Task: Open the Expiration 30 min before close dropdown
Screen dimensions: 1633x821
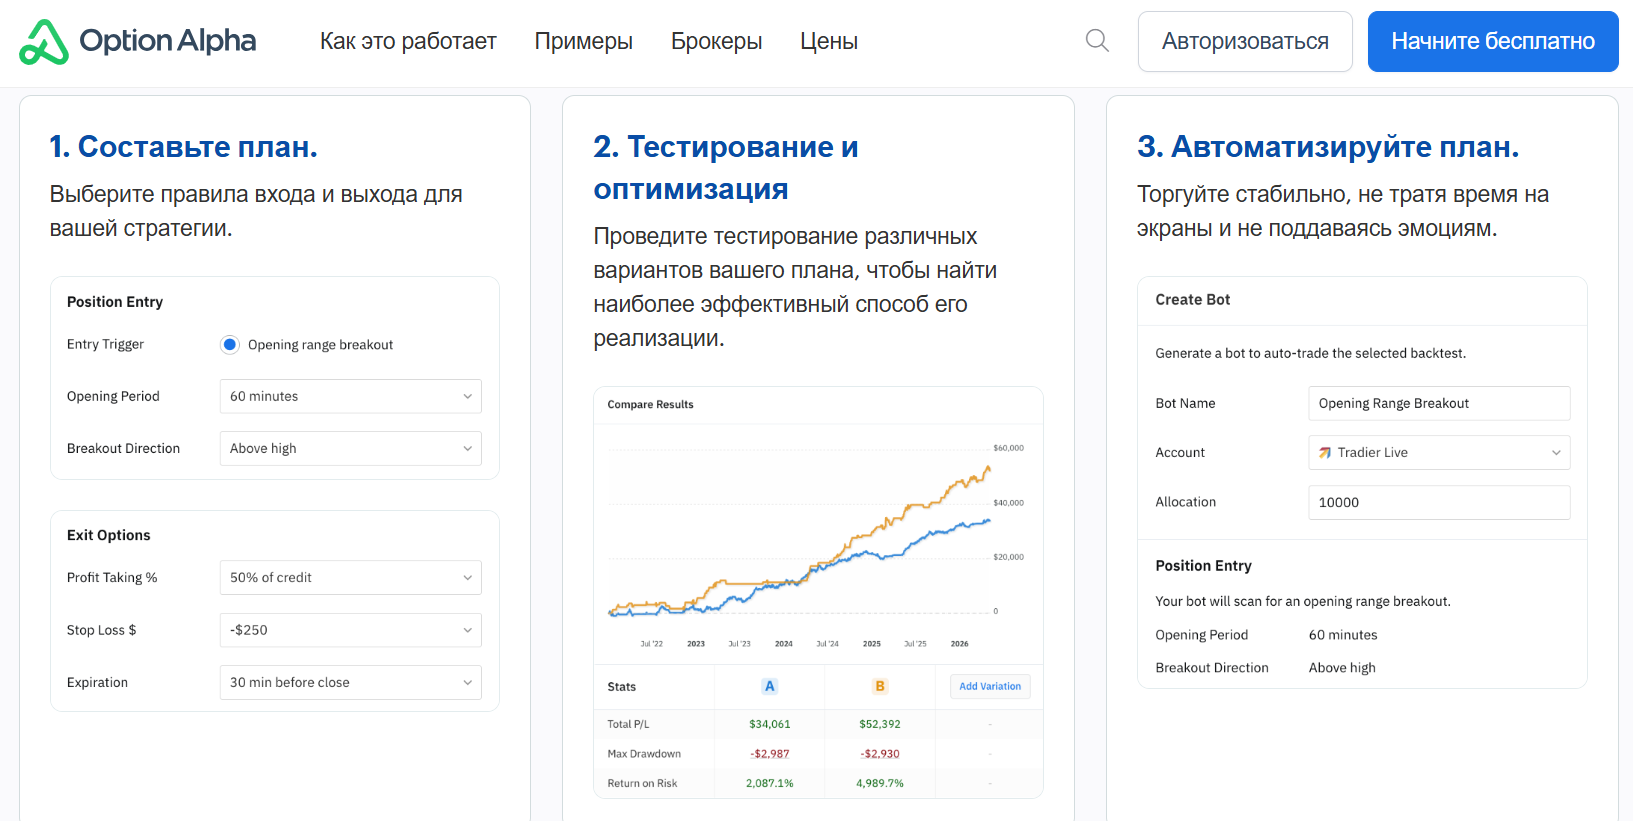Action: [x=351, y=682]
